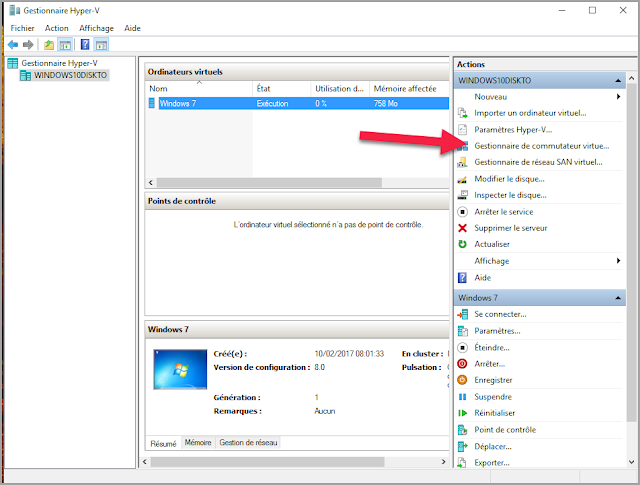Click the Actions pane scroll up arrow
The height and width of the screenshot is (485, 640).
pyautogui.click(x=631, y=78)
